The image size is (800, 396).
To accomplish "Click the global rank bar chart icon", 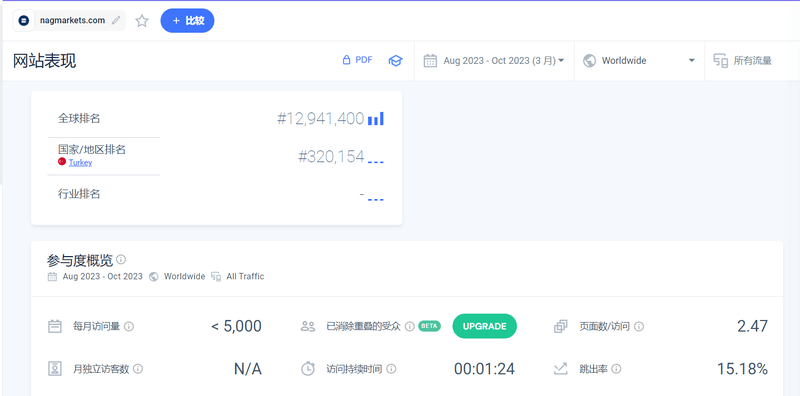I will pos(376,119).
